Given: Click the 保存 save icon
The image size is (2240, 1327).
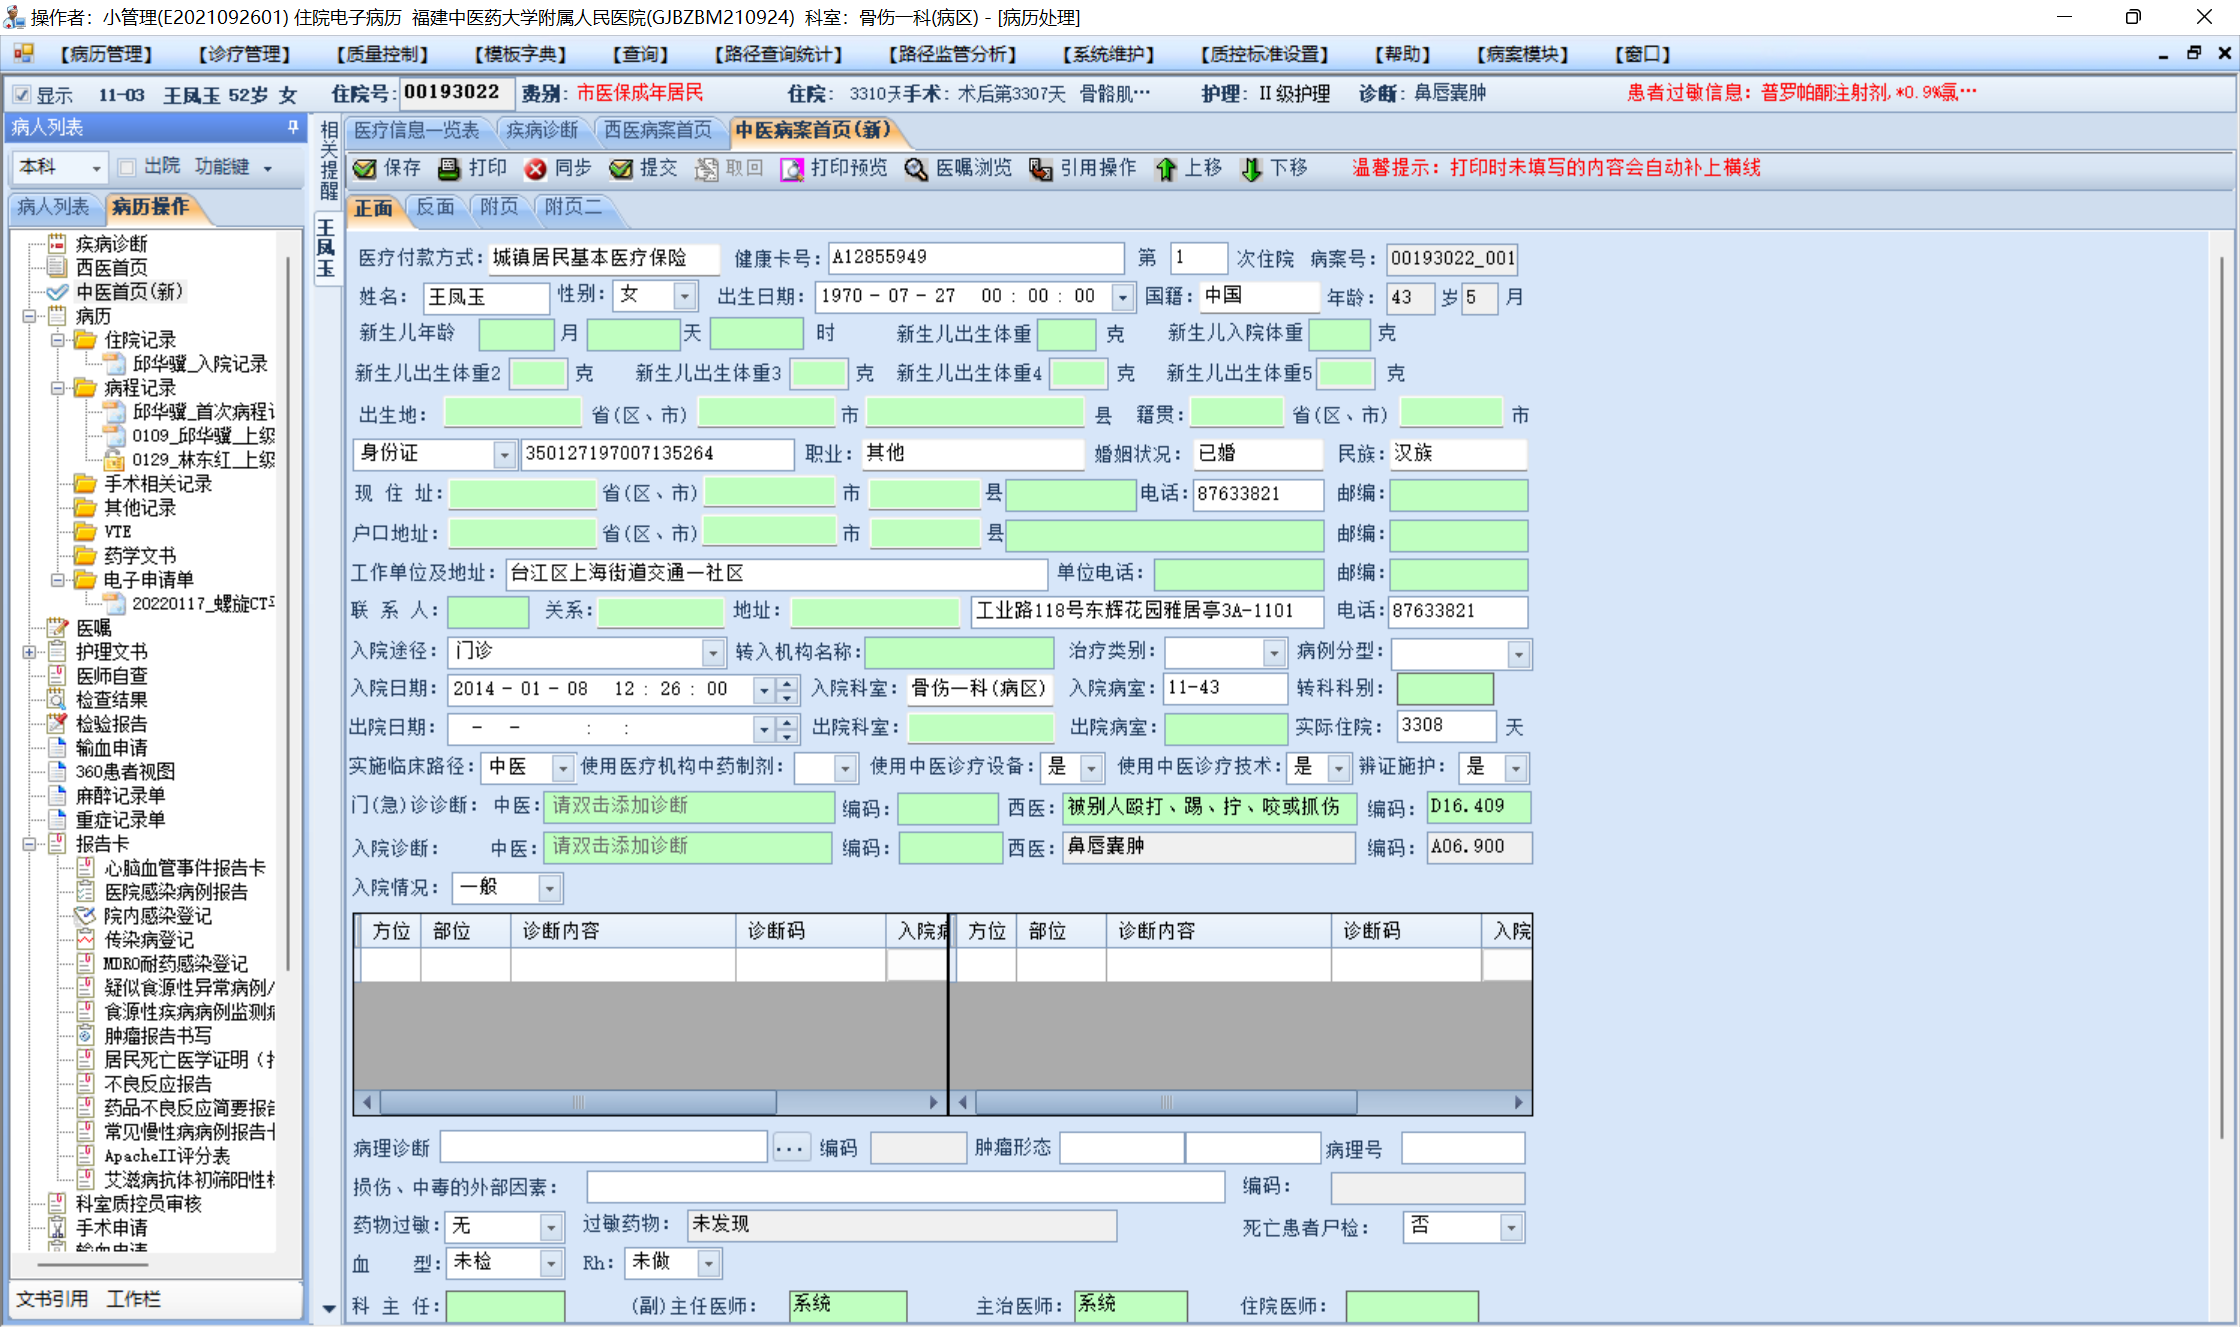Looking at the screenshot, I should (366, 169).
